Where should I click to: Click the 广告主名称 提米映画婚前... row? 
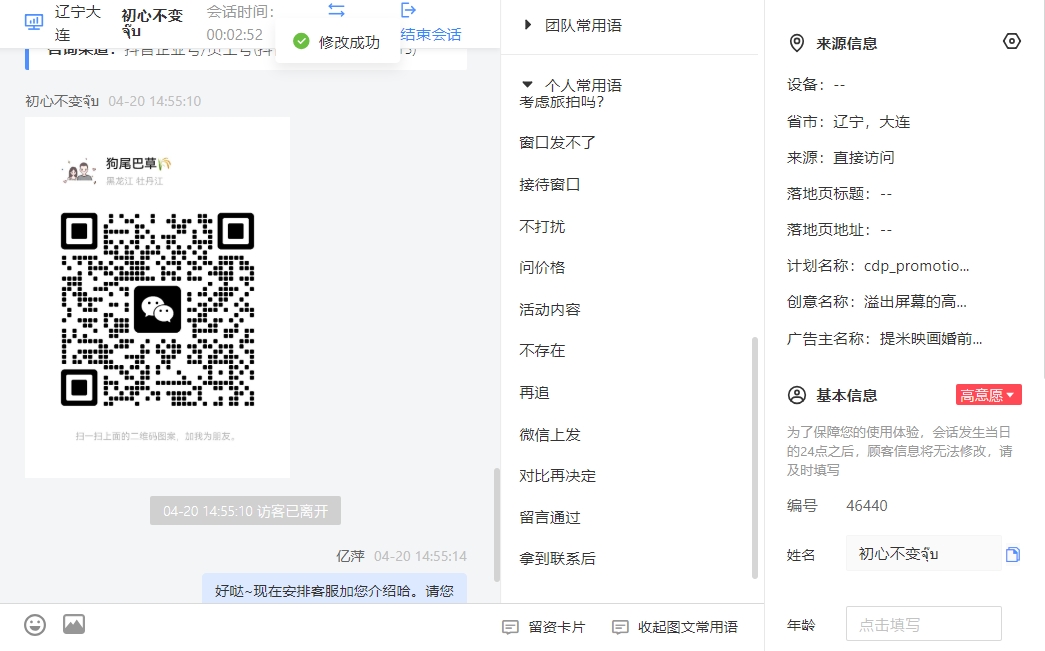pyautogui.click(x=884, y=339)
